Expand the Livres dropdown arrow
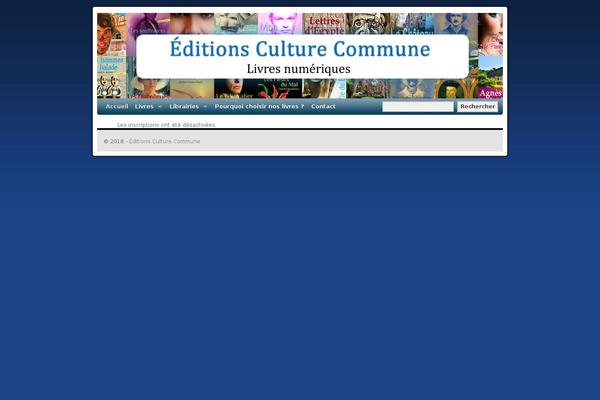Image resolution: width=600 pixels, height=400 pixels. (x=160, y=107)
